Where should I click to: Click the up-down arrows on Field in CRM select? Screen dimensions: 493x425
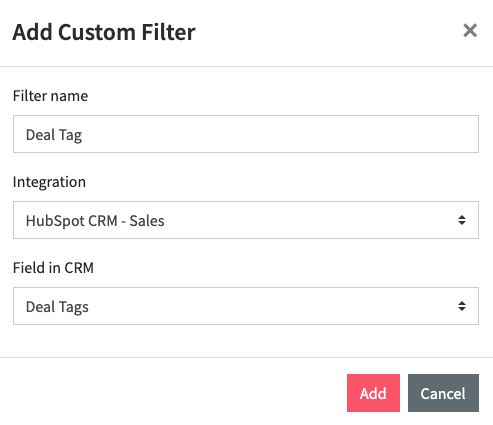462,306
